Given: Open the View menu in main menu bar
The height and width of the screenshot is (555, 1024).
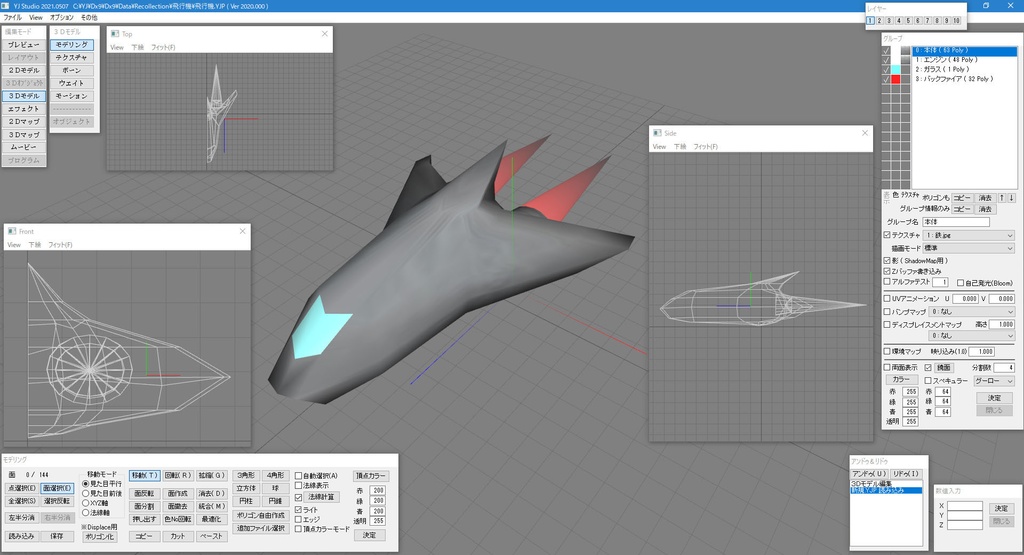Looking at the screenshot, I should pos(36,18).
